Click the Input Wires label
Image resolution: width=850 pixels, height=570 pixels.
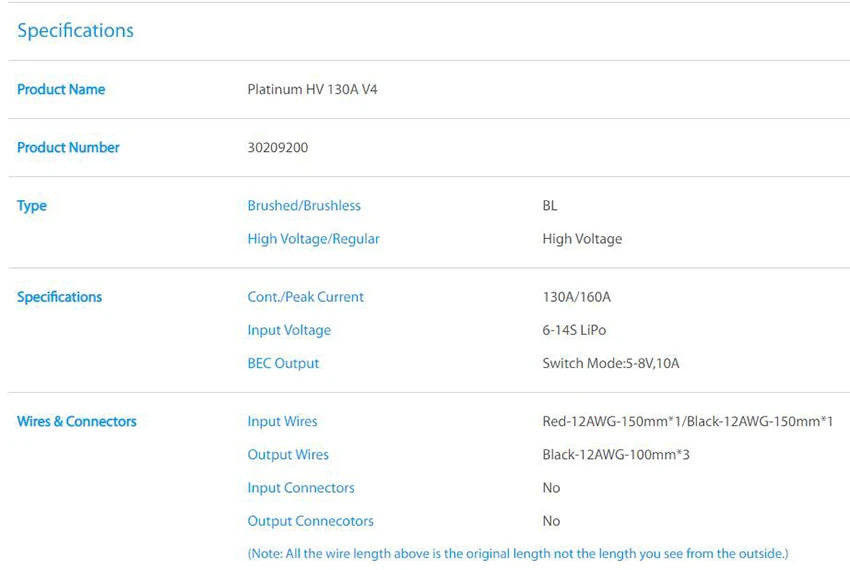(282, 421)
